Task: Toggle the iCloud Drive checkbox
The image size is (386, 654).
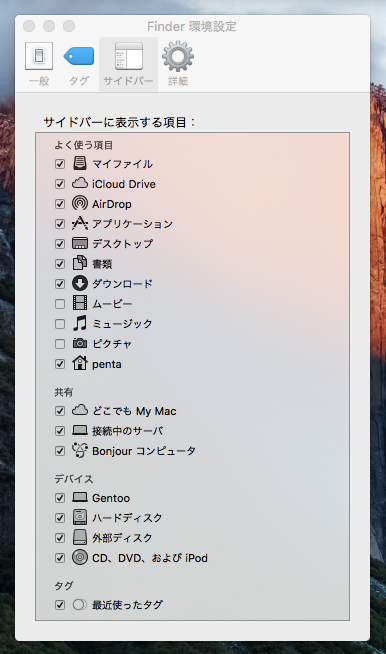Action: point(60,184)
